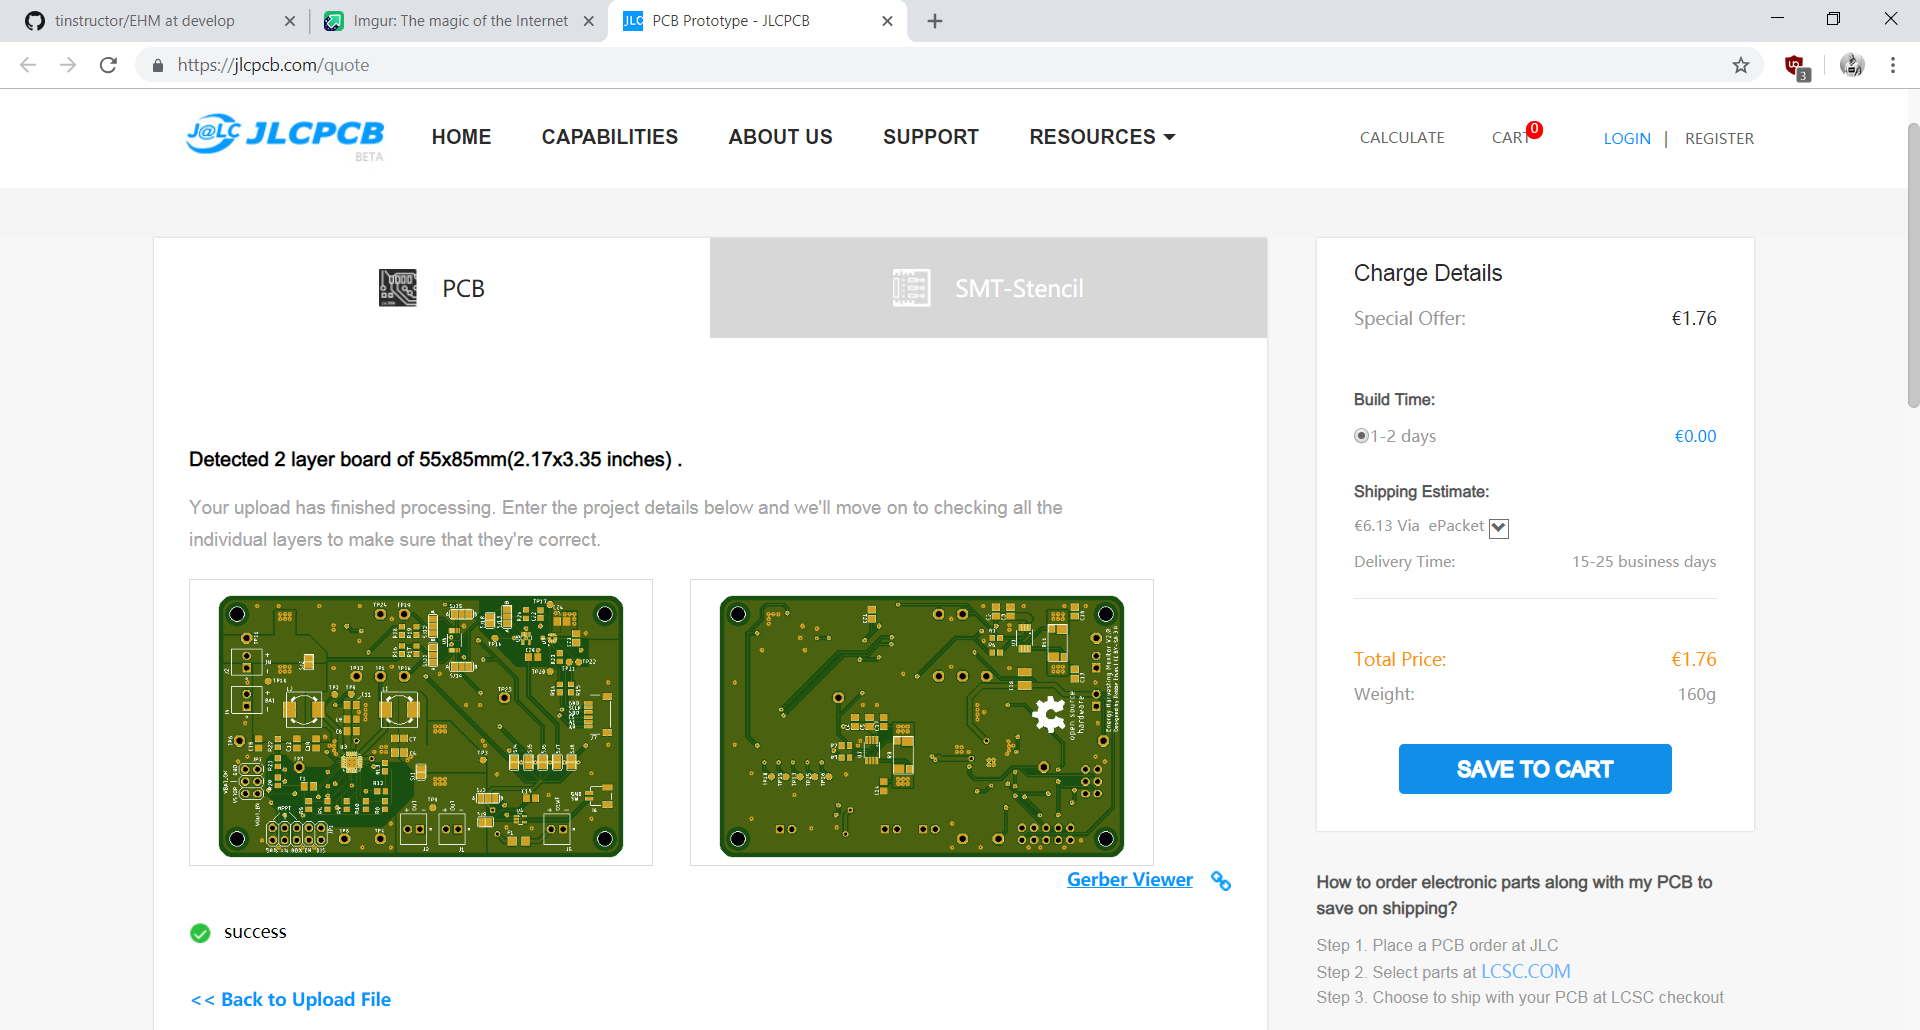Open the Chrome profile avatar

pos(1852,65)
